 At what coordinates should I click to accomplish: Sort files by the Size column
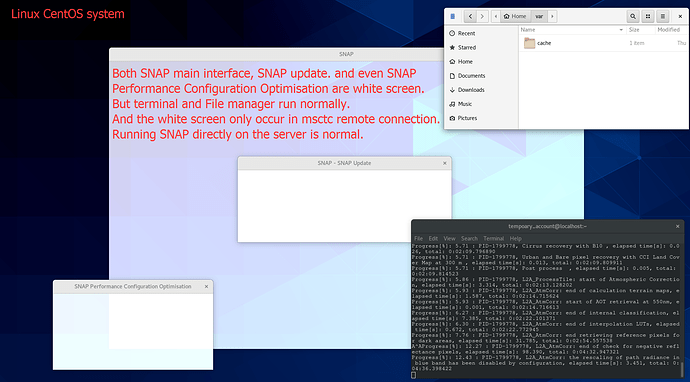pyautogui.click(x=640, y=29)
